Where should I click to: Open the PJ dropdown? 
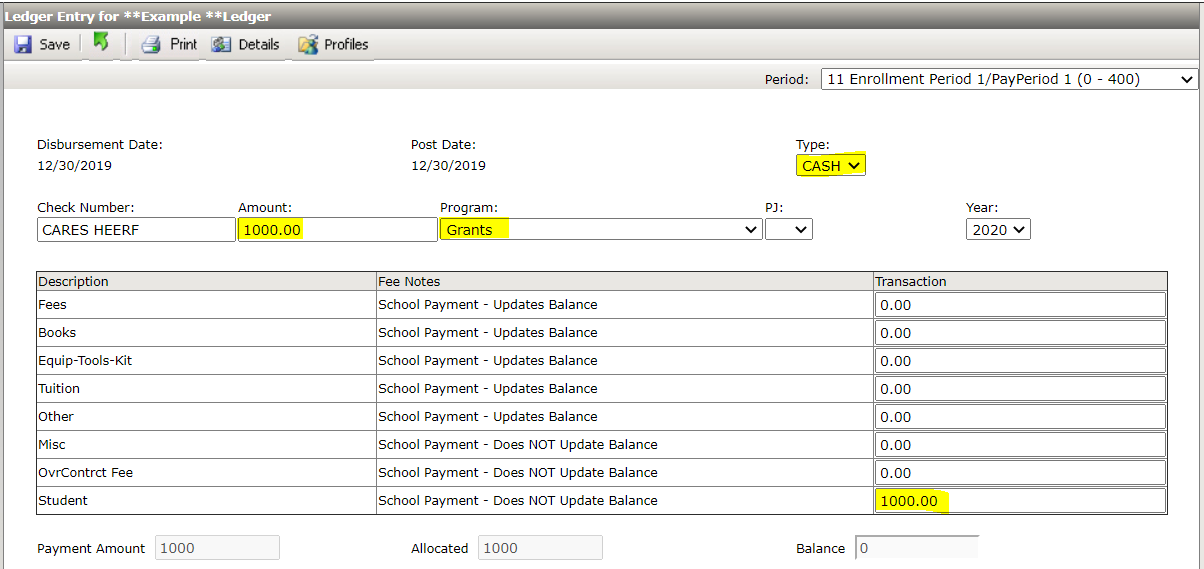tap(788, 230)
